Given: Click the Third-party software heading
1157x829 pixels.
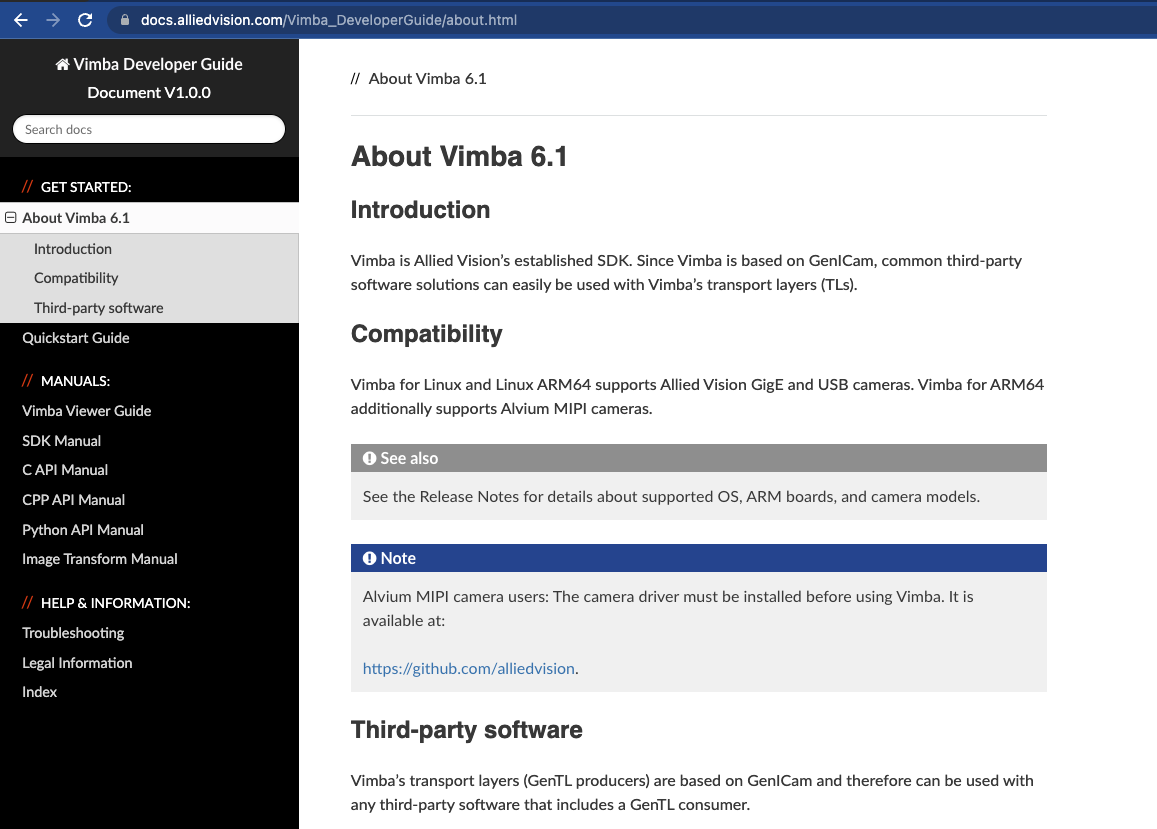Looking at the screenshot, I should coord(466,730).
